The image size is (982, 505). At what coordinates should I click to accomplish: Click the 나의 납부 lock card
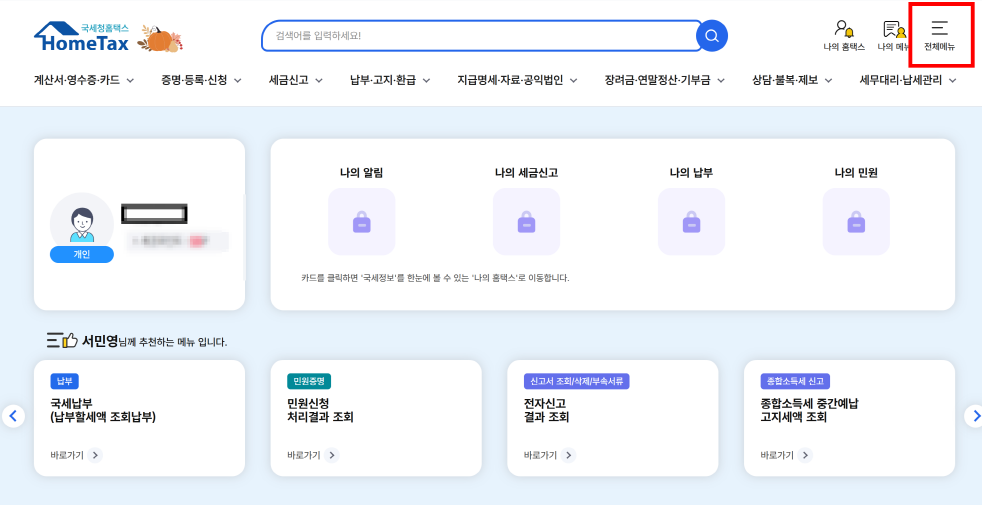[691, 221]
